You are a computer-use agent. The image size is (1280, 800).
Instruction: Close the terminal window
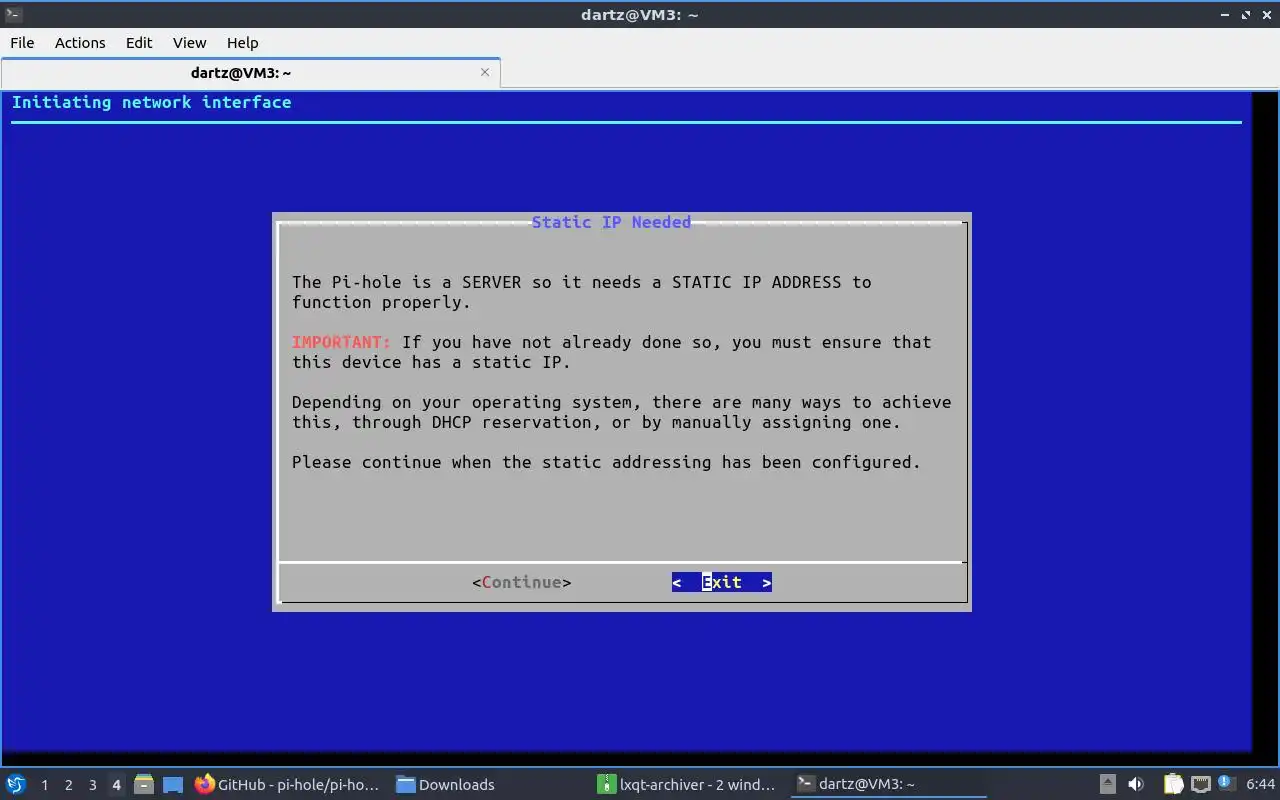(x=1266, y=15)
